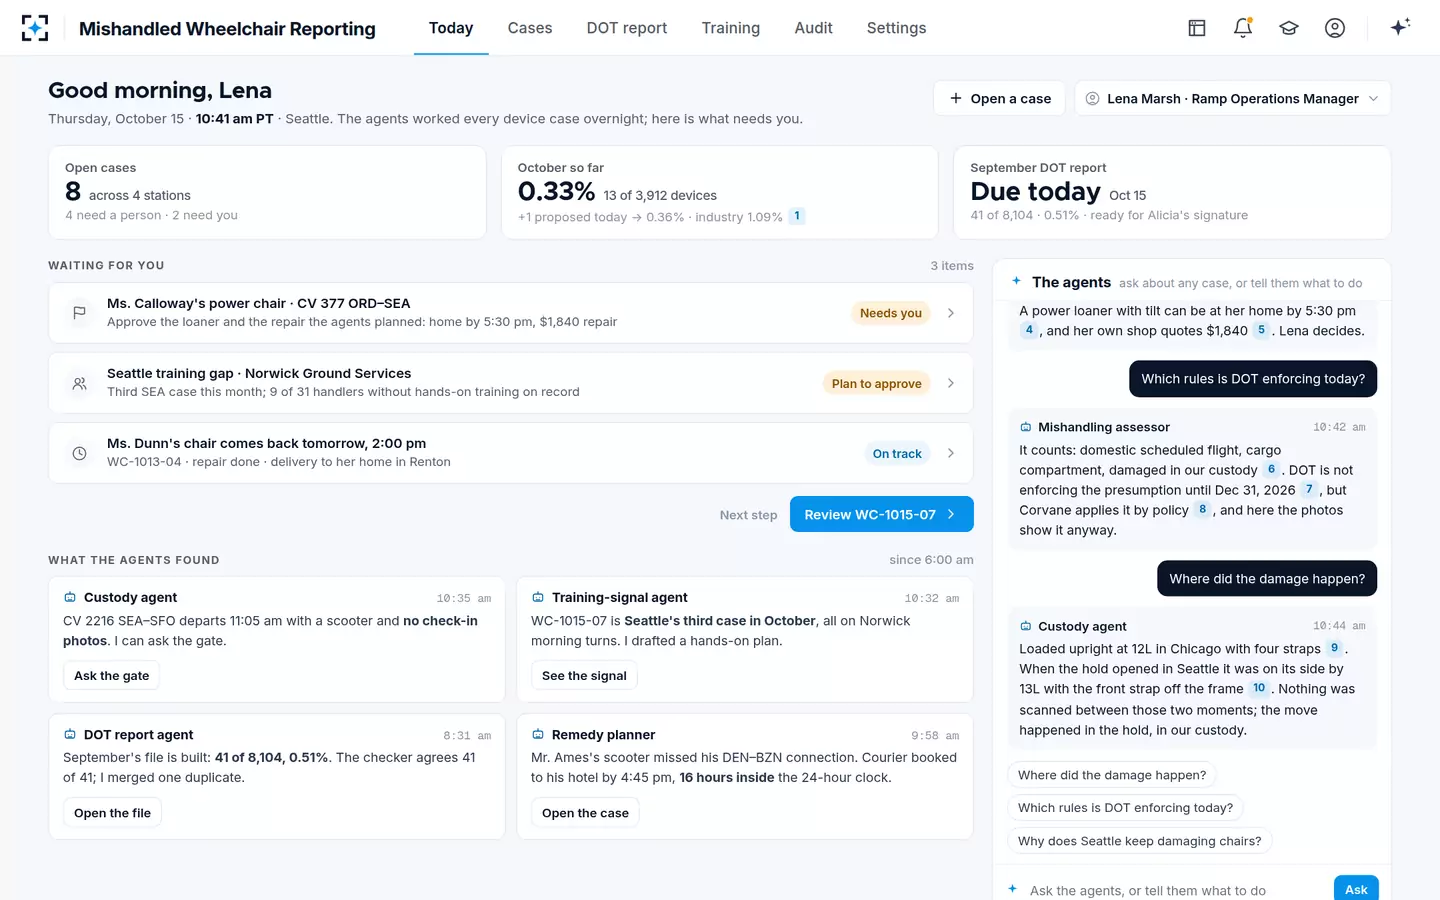This screenshot has height=900, width=1440.
Task: Expand Ms. Dunn's chair row chevron
Action: pyautogui.click(x=951, y=453)
